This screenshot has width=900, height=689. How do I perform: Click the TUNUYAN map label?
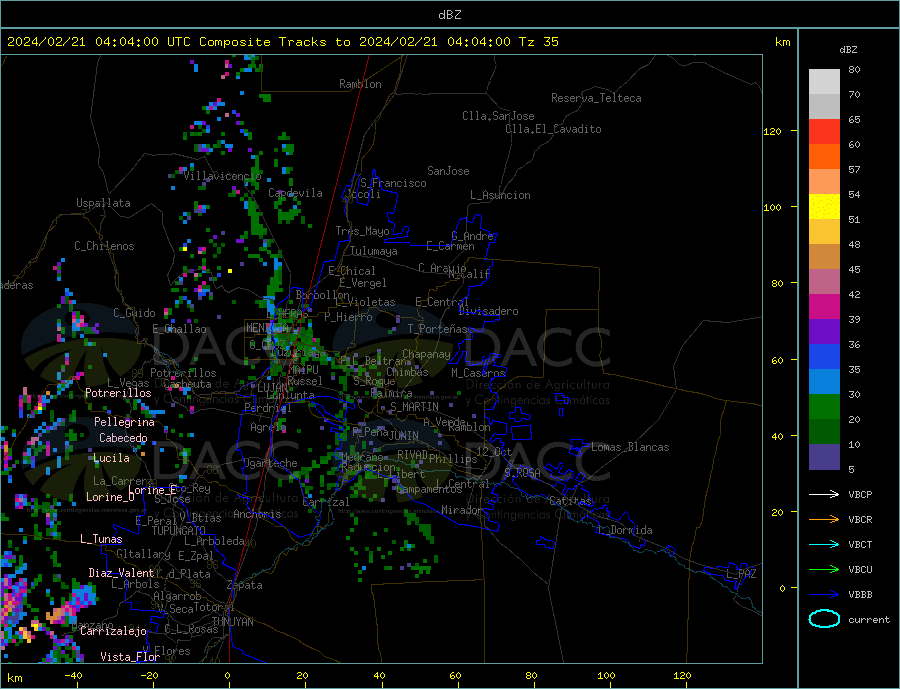coord(232,622)
